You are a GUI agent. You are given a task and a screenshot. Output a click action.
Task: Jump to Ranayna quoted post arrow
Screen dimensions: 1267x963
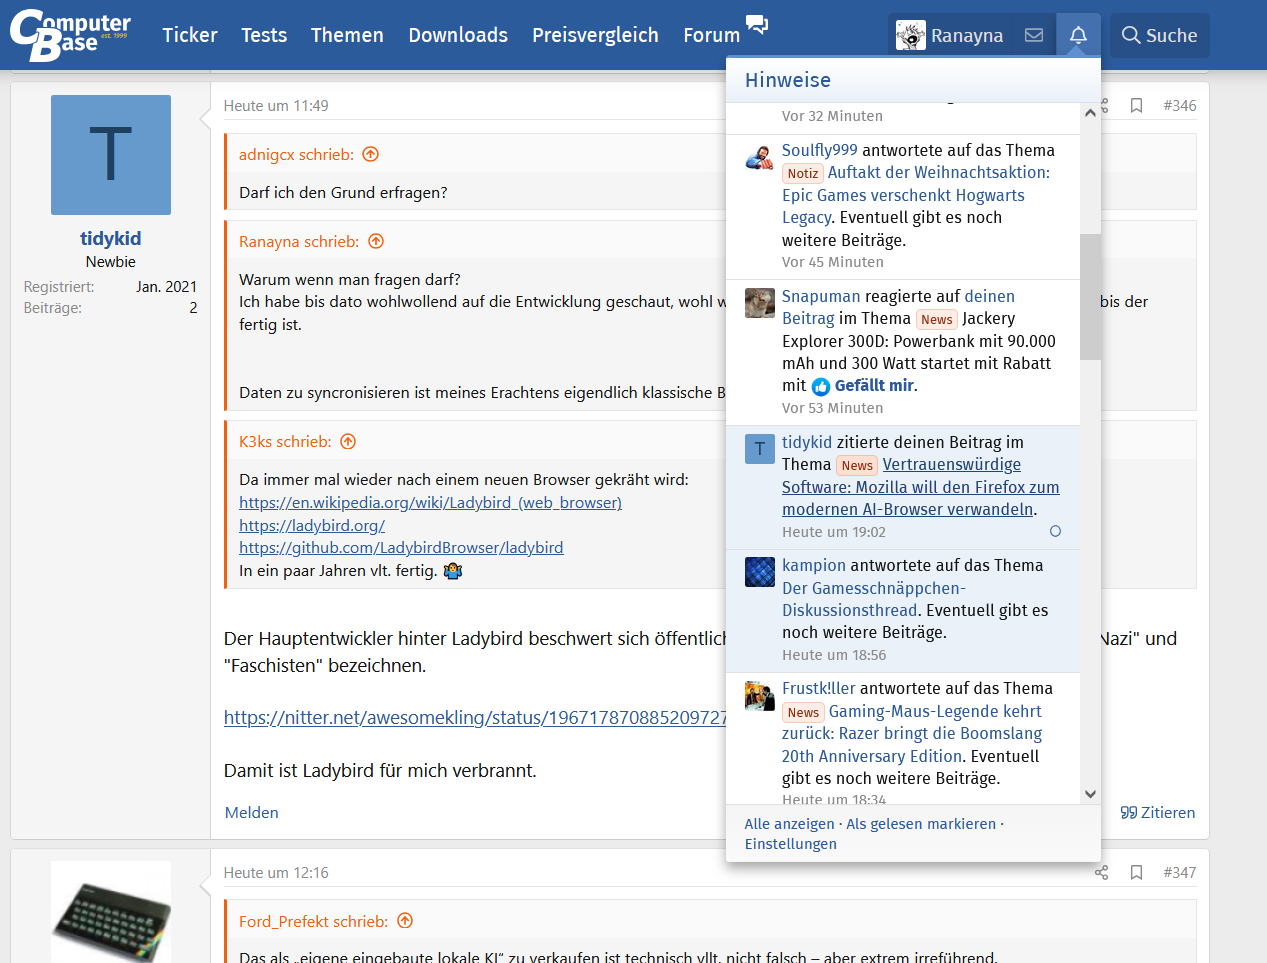[x=376, y=241]
